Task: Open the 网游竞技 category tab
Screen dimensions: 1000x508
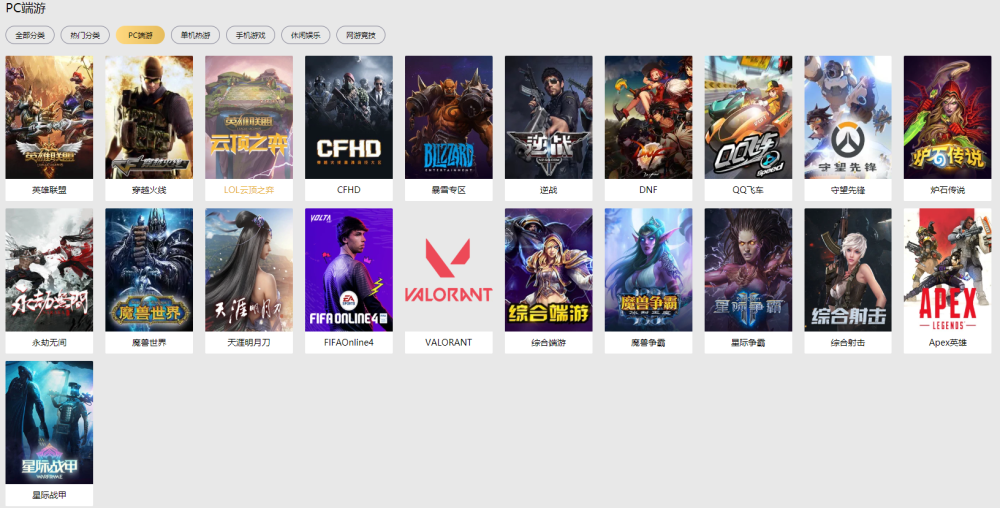Action: pos(361,35)
